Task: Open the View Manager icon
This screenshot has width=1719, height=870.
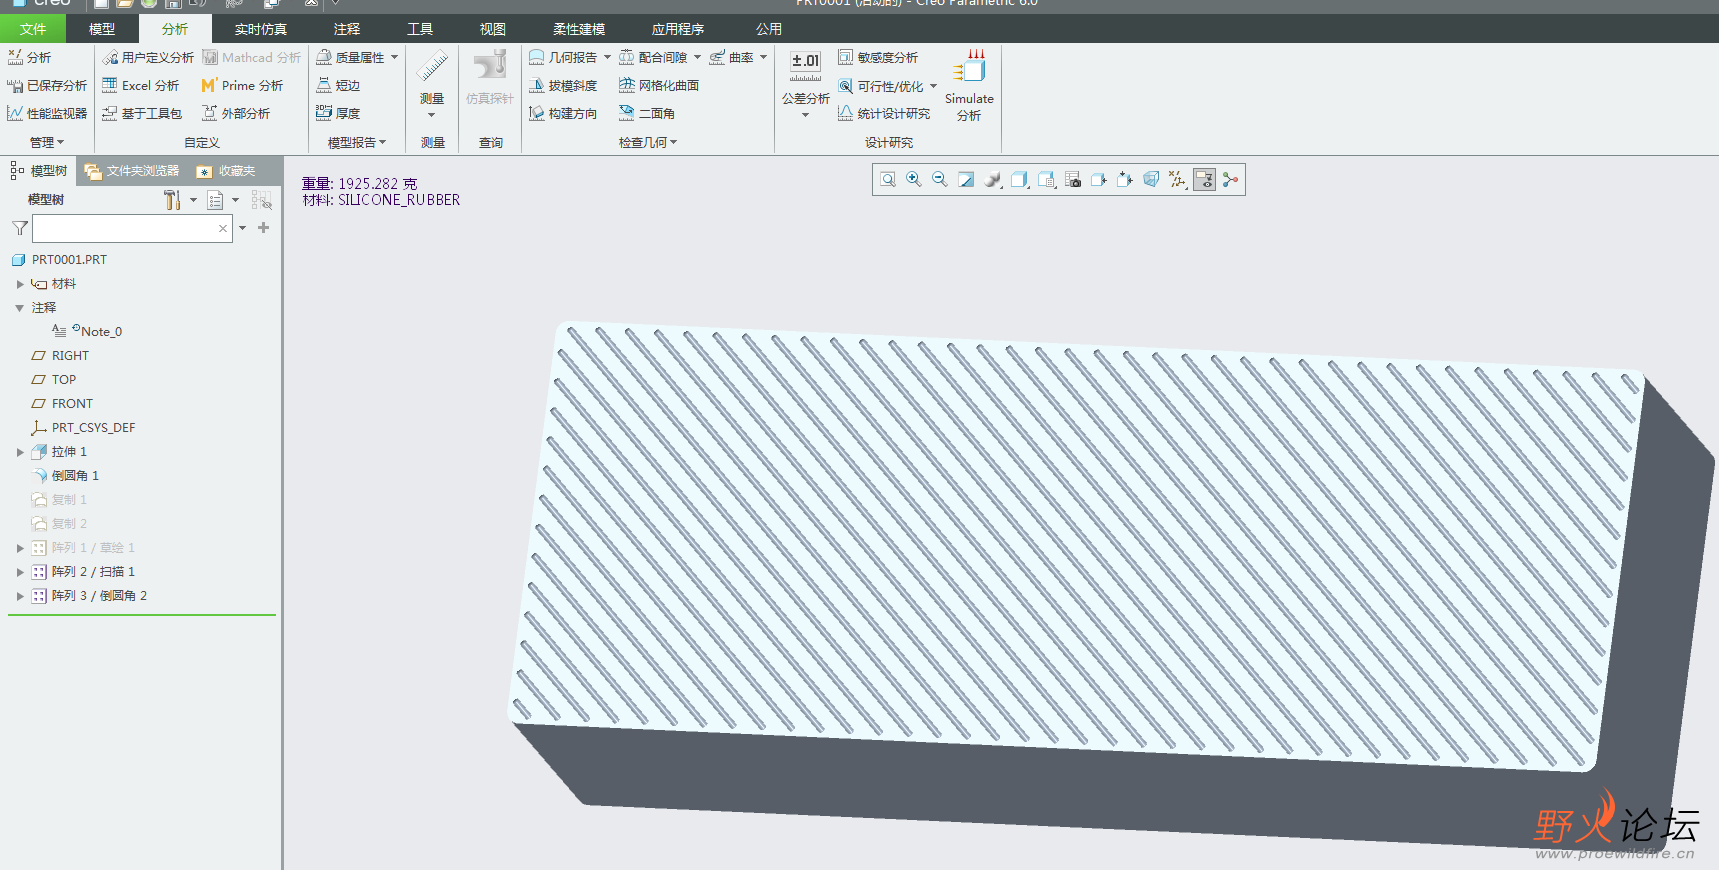Action: [1046, 180]
